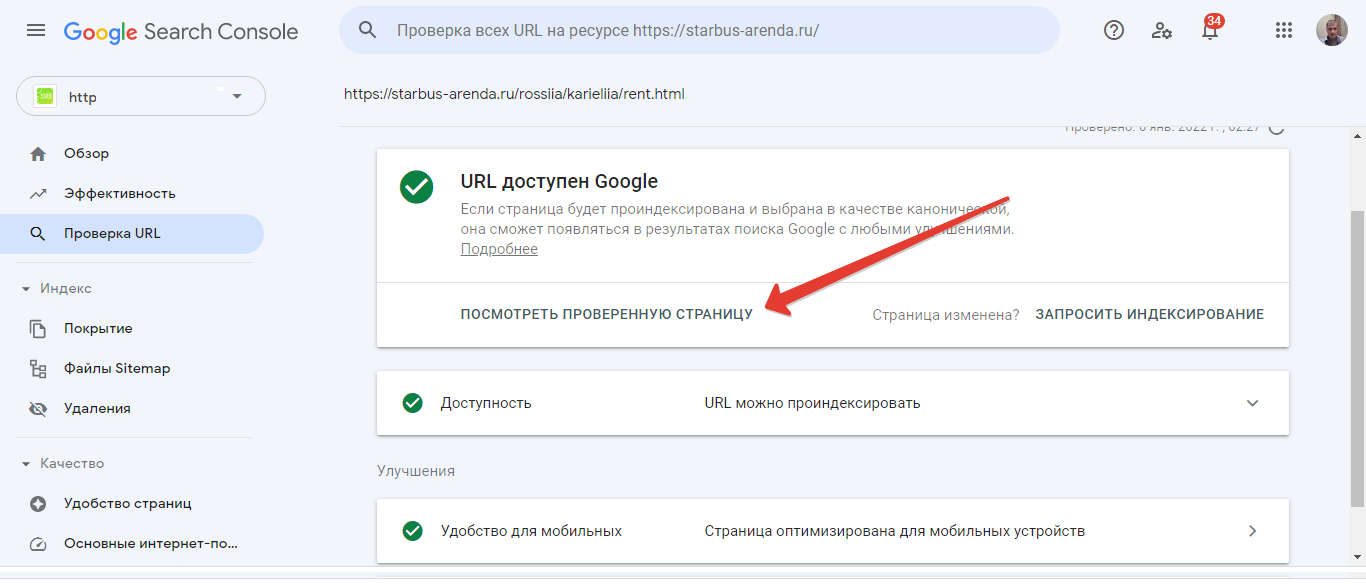Click the inspected URL text starbus-arenda.ru
Screen dimensions: 1366x584
[514, 94]
